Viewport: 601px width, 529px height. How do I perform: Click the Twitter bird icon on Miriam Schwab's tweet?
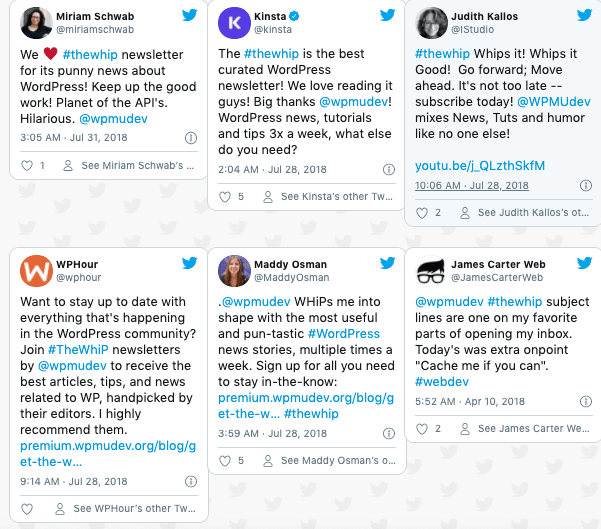click(x=190, y=18)
